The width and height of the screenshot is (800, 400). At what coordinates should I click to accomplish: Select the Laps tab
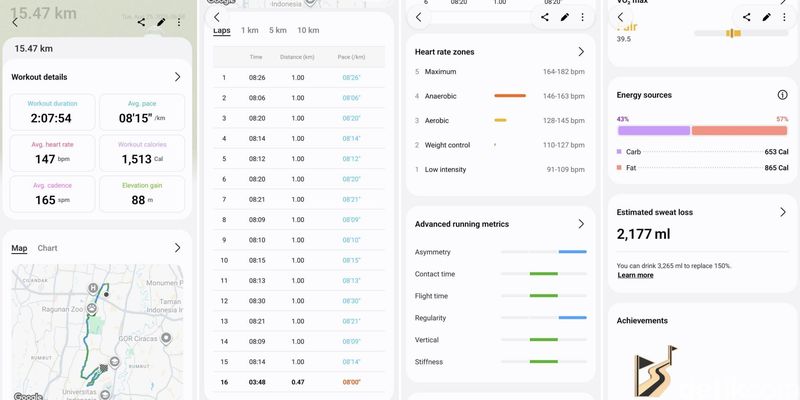click(x=221, y=31)
